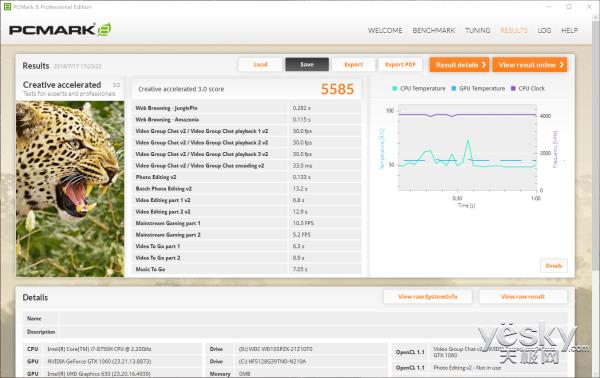Go to the HELP tab
This screenshot has height=378, width=600.
tap(569, 31)
